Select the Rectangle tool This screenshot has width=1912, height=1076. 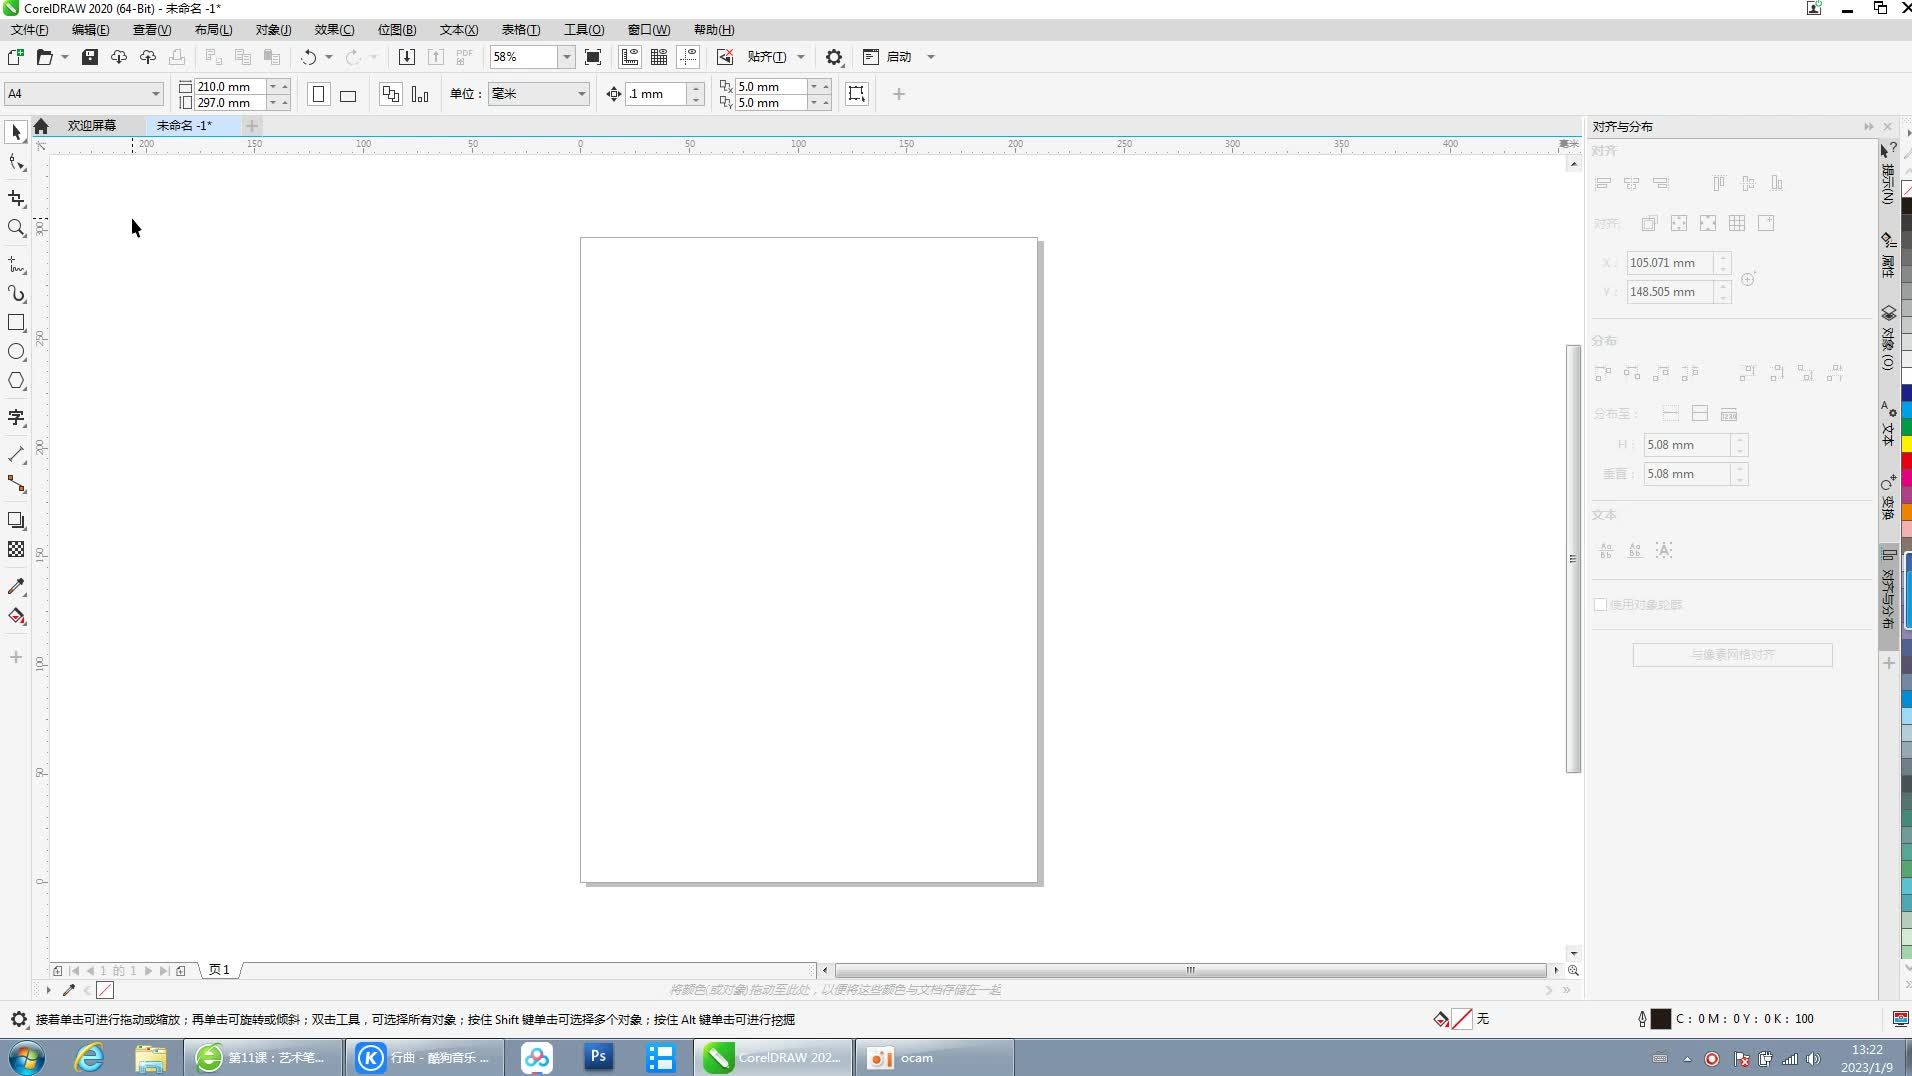15,322
